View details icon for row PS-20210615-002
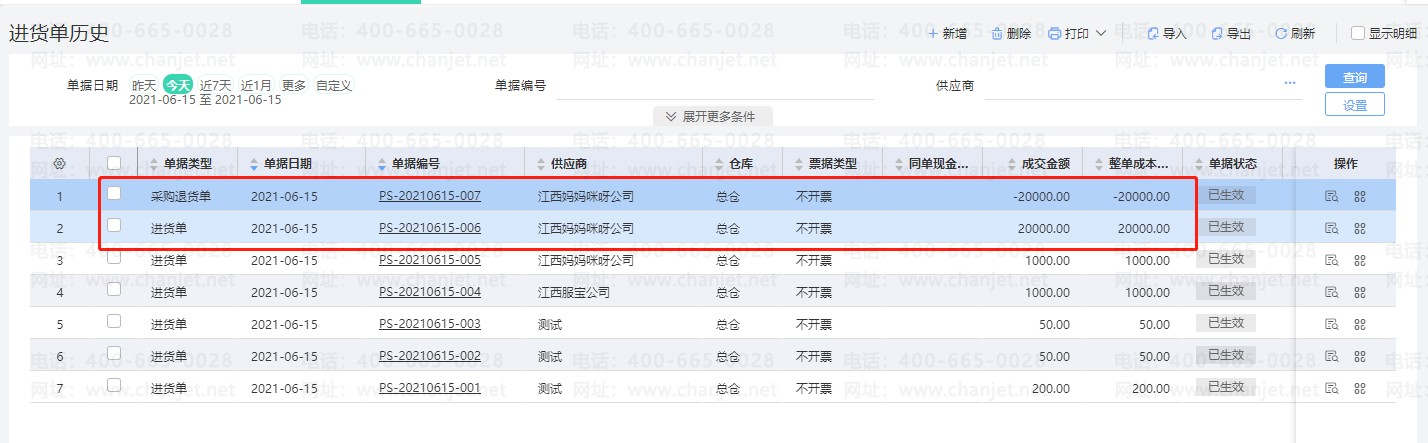 pyautogui.click(x=1331, y=356)
